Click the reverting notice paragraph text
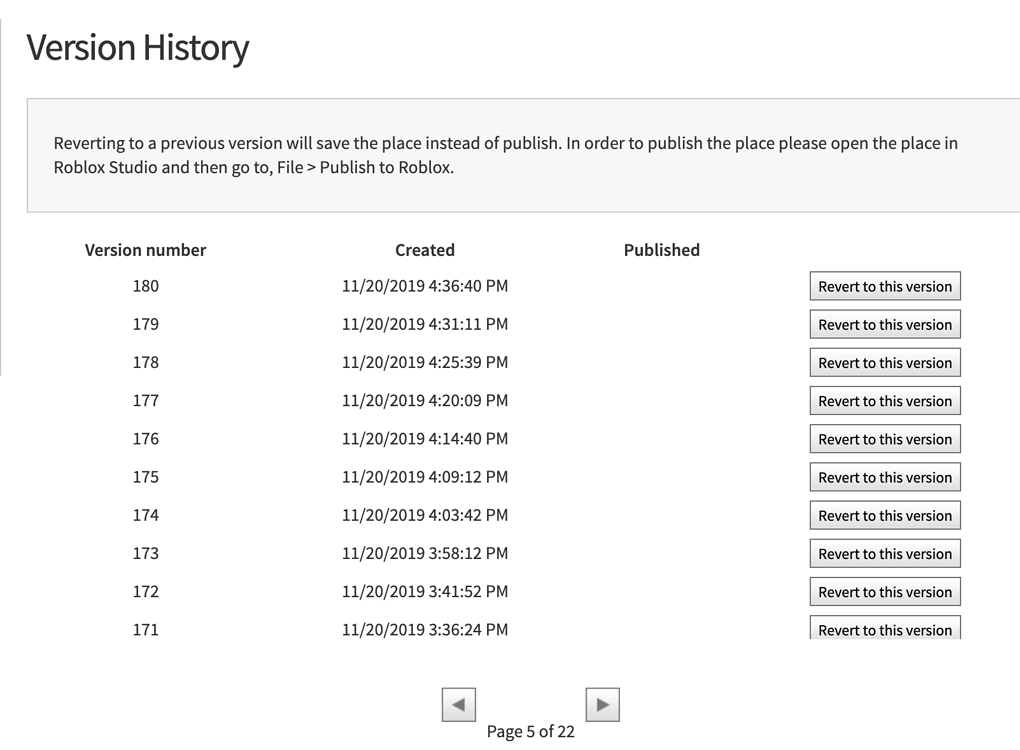 click(x=505, y=155)
